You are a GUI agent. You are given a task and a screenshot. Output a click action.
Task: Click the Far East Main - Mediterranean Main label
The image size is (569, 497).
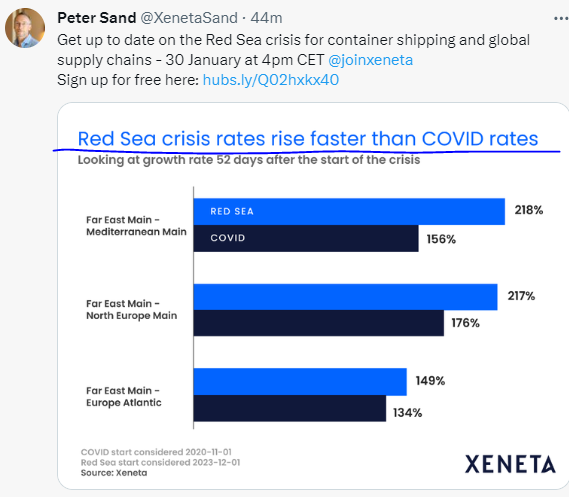pos(136,226)
